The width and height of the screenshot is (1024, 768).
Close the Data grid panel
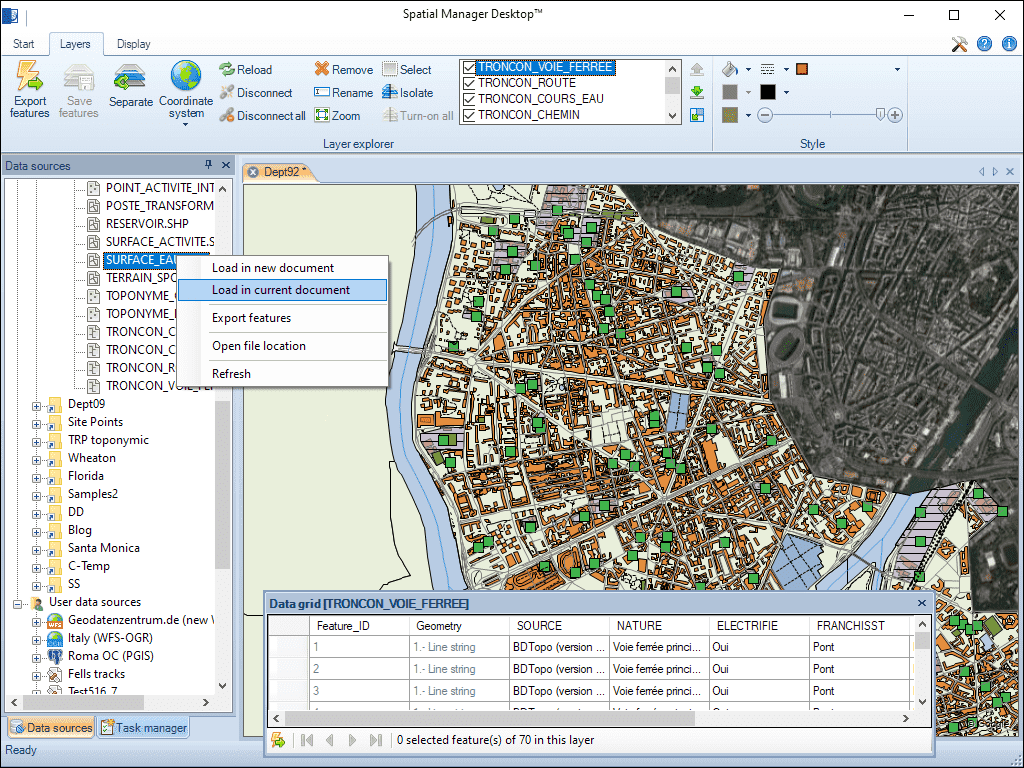click(921, 603)
